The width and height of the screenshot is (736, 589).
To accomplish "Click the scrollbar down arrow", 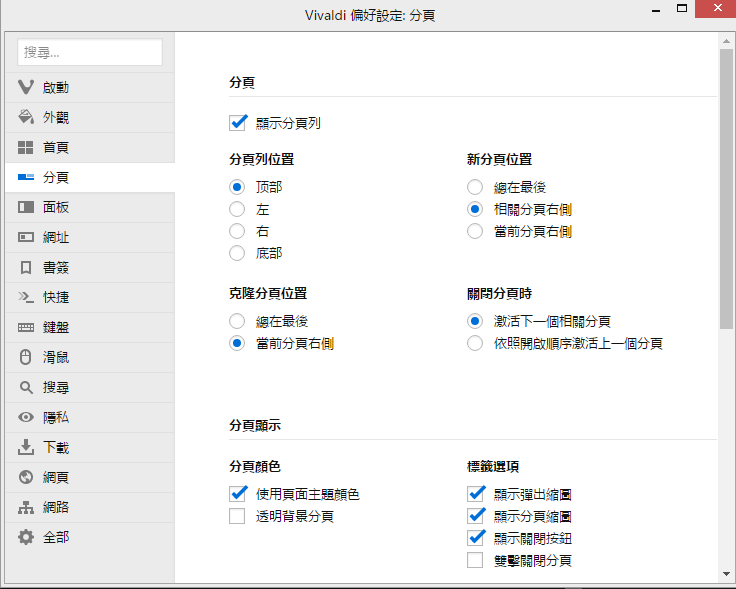I will tap(726, 574).
